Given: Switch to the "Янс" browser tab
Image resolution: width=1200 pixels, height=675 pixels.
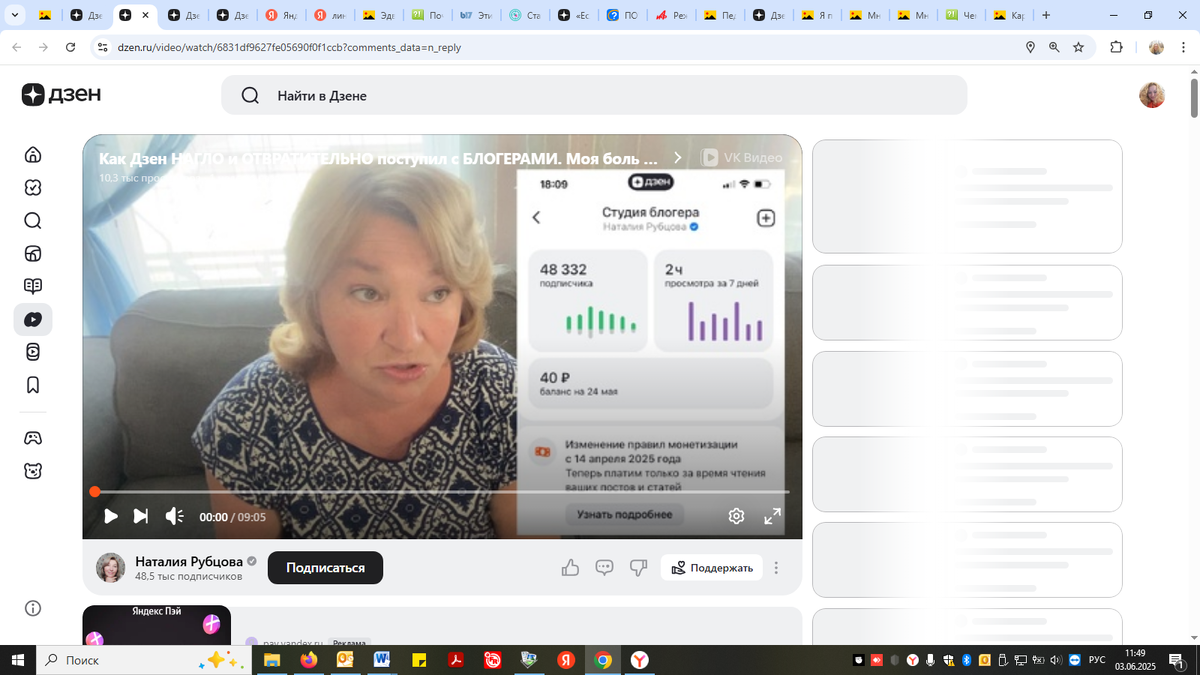Looking at the screenshot, I should (x=282, y=15).
